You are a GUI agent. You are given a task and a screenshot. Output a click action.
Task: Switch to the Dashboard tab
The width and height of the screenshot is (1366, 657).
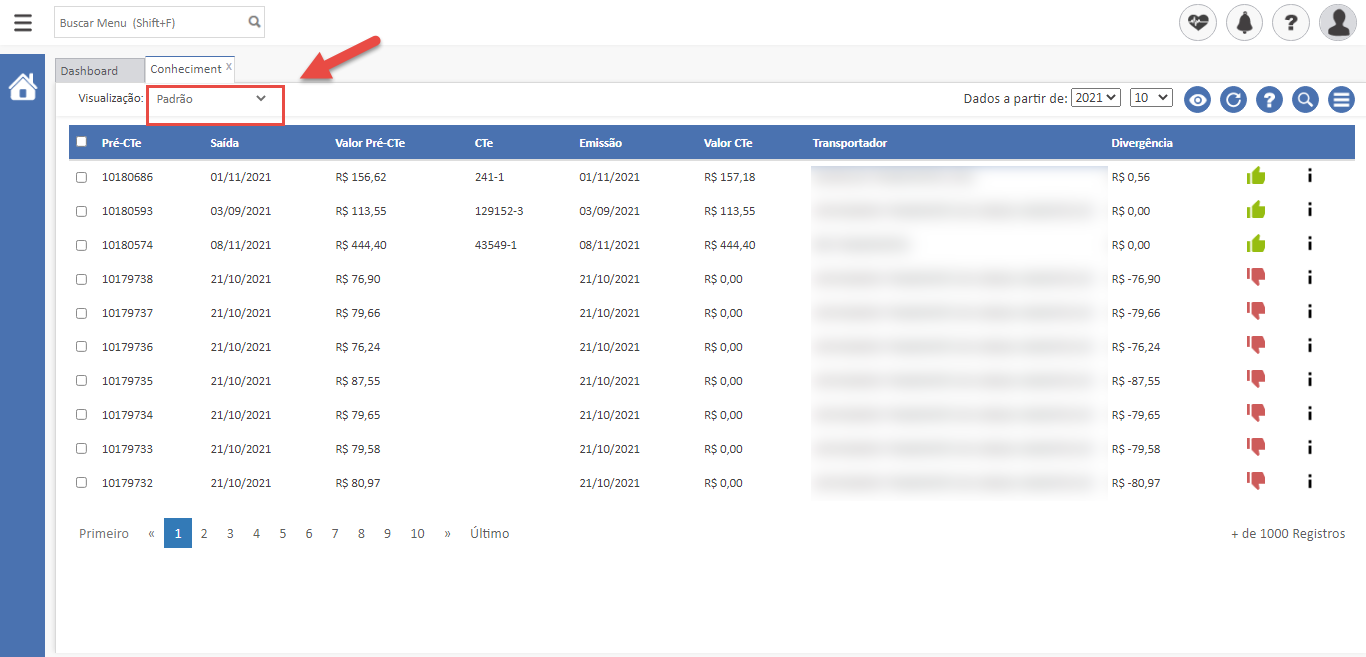pos(89,71)
